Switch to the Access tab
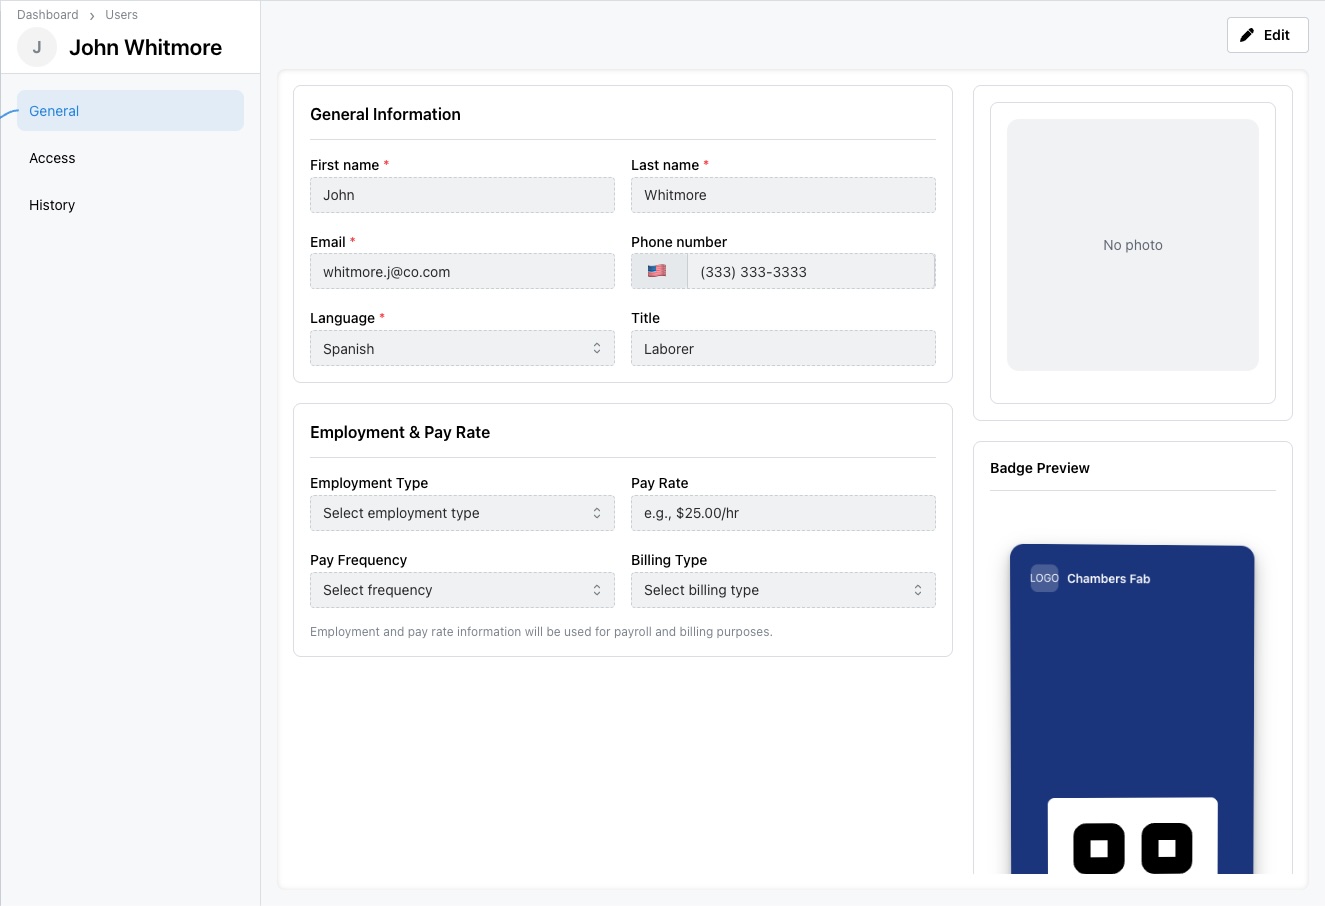Screen dimensions: 1325x906 [x=52, y=158]
